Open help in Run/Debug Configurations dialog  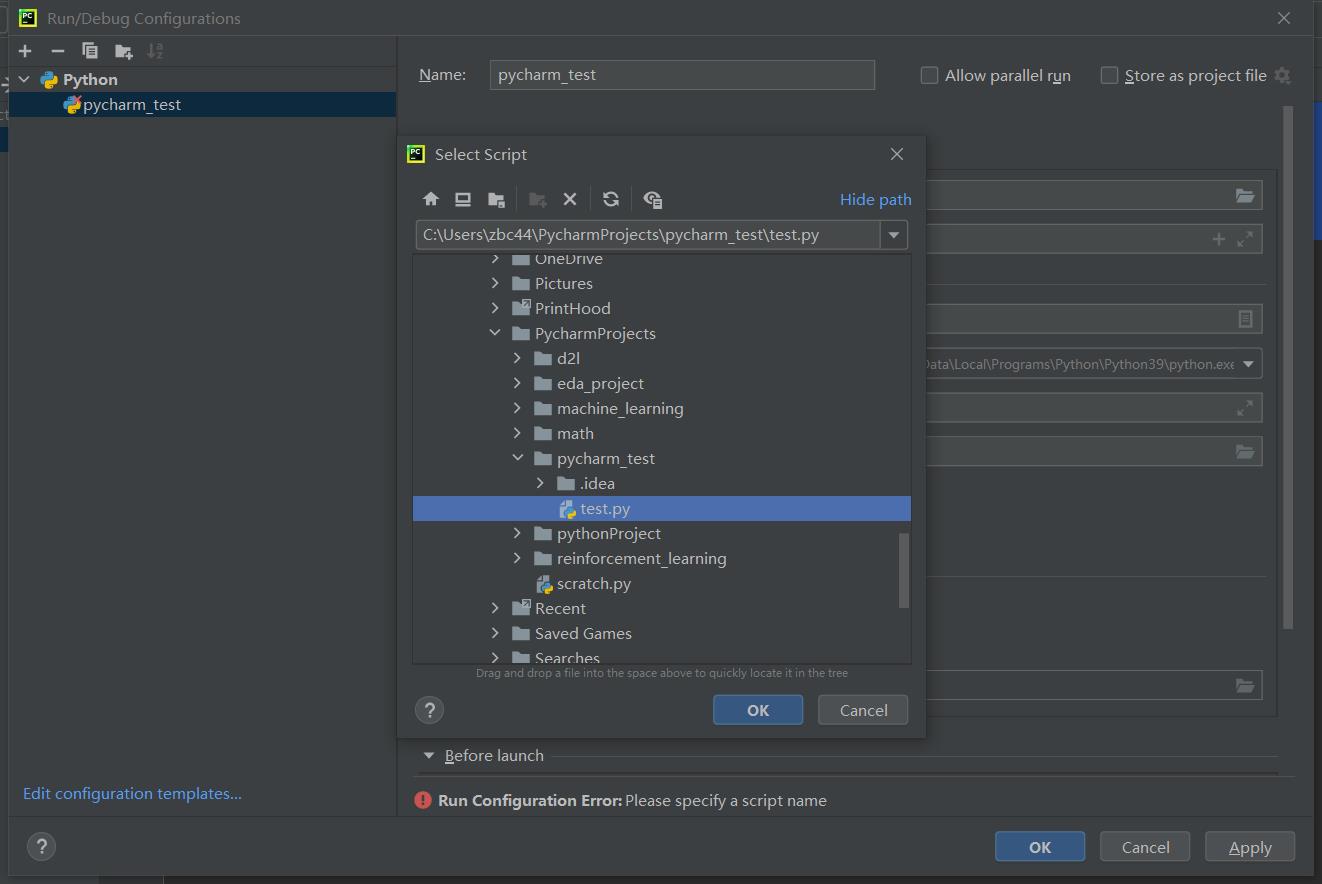(41, 846)
